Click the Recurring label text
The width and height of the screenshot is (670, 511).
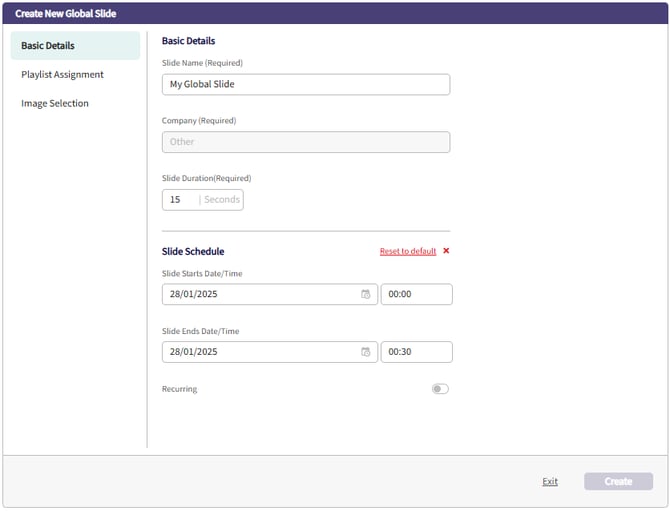(x=179, y=389)
